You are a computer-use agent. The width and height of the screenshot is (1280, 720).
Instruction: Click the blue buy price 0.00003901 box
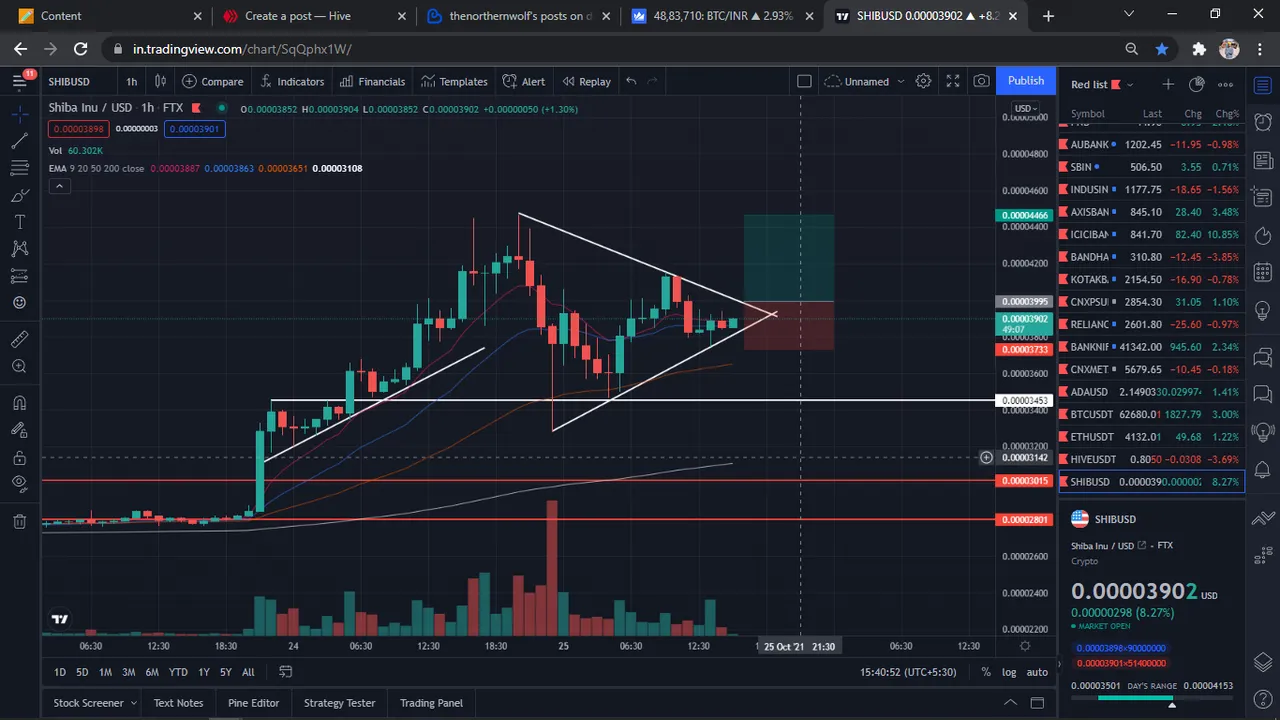click(195, 129)
